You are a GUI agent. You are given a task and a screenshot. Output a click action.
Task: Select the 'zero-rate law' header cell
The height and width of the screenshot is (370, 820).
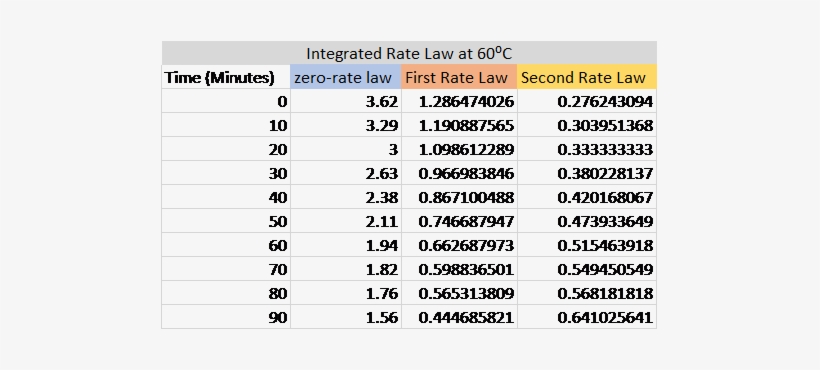pos(346,77)
